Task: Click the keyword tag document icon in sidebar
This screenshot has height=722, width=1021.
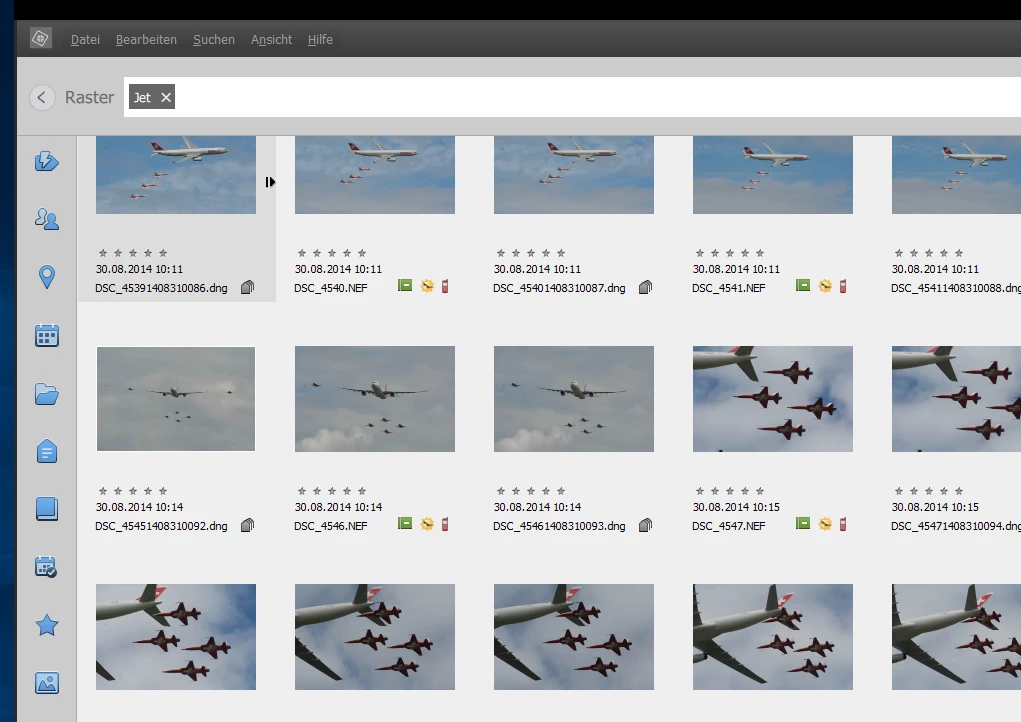Action: (47, 451)
